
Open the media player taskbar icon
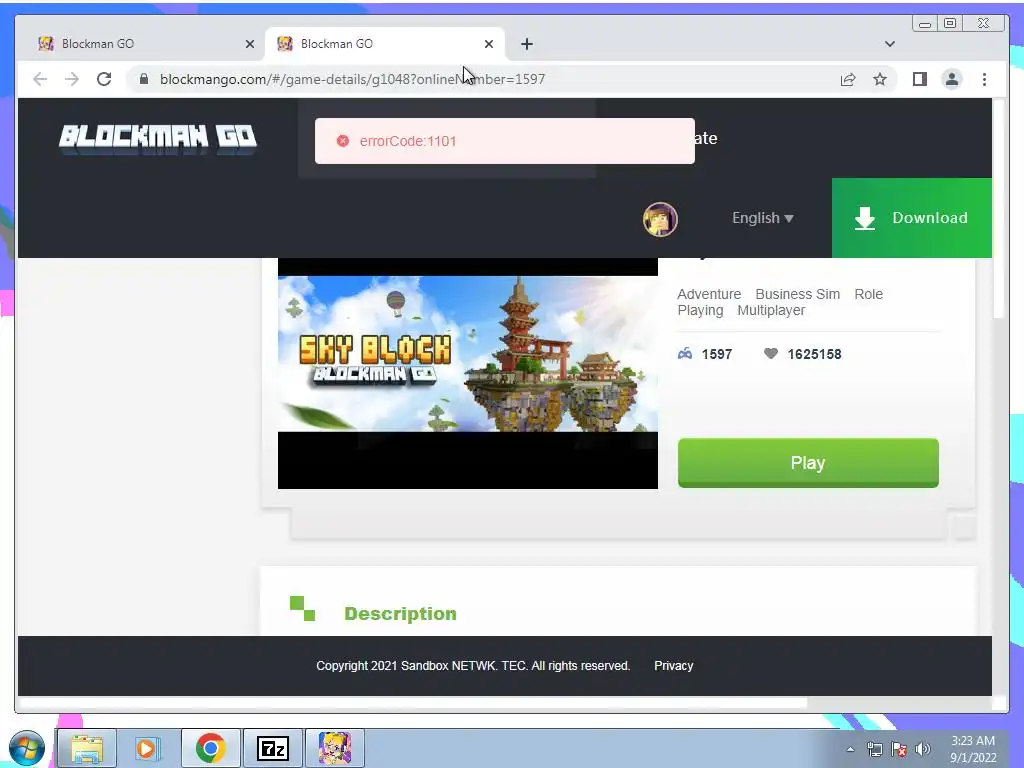(x=148, y=748)
